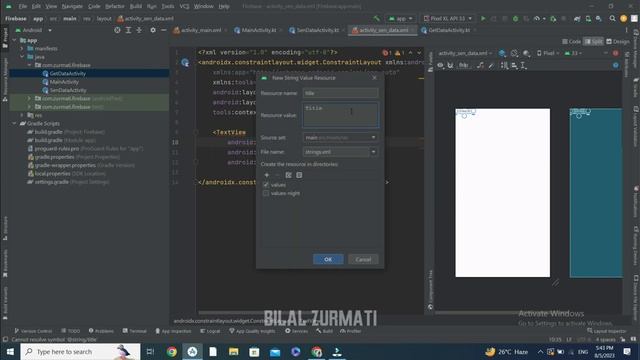Open the app run configuration dropdown

coord(400,18)
